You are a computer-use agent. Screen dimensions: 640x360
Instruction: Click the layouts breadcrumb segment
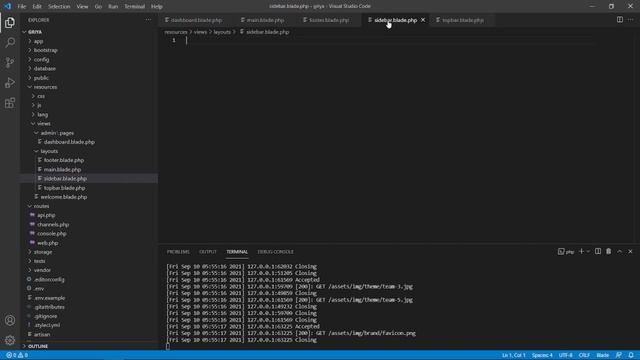(222, 32)
